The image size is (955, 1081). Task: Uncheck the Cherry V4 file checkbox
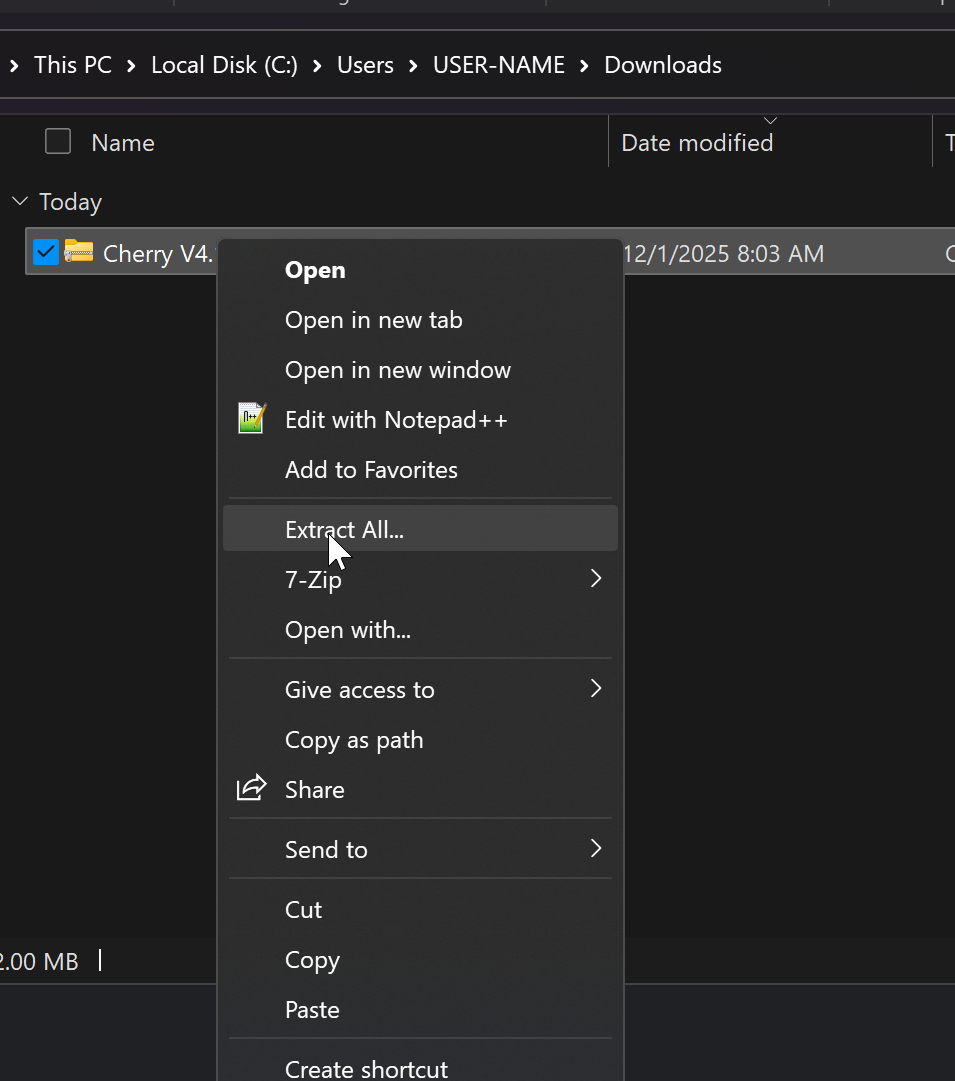(46, 252)
